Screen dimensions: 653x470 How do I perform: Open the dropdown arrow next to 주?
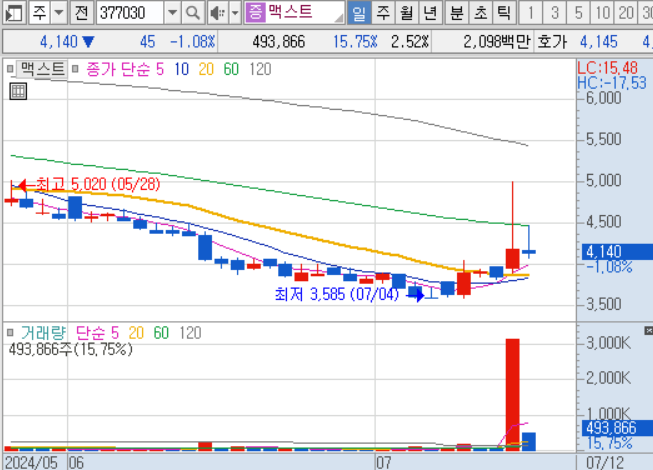(59, 12)
